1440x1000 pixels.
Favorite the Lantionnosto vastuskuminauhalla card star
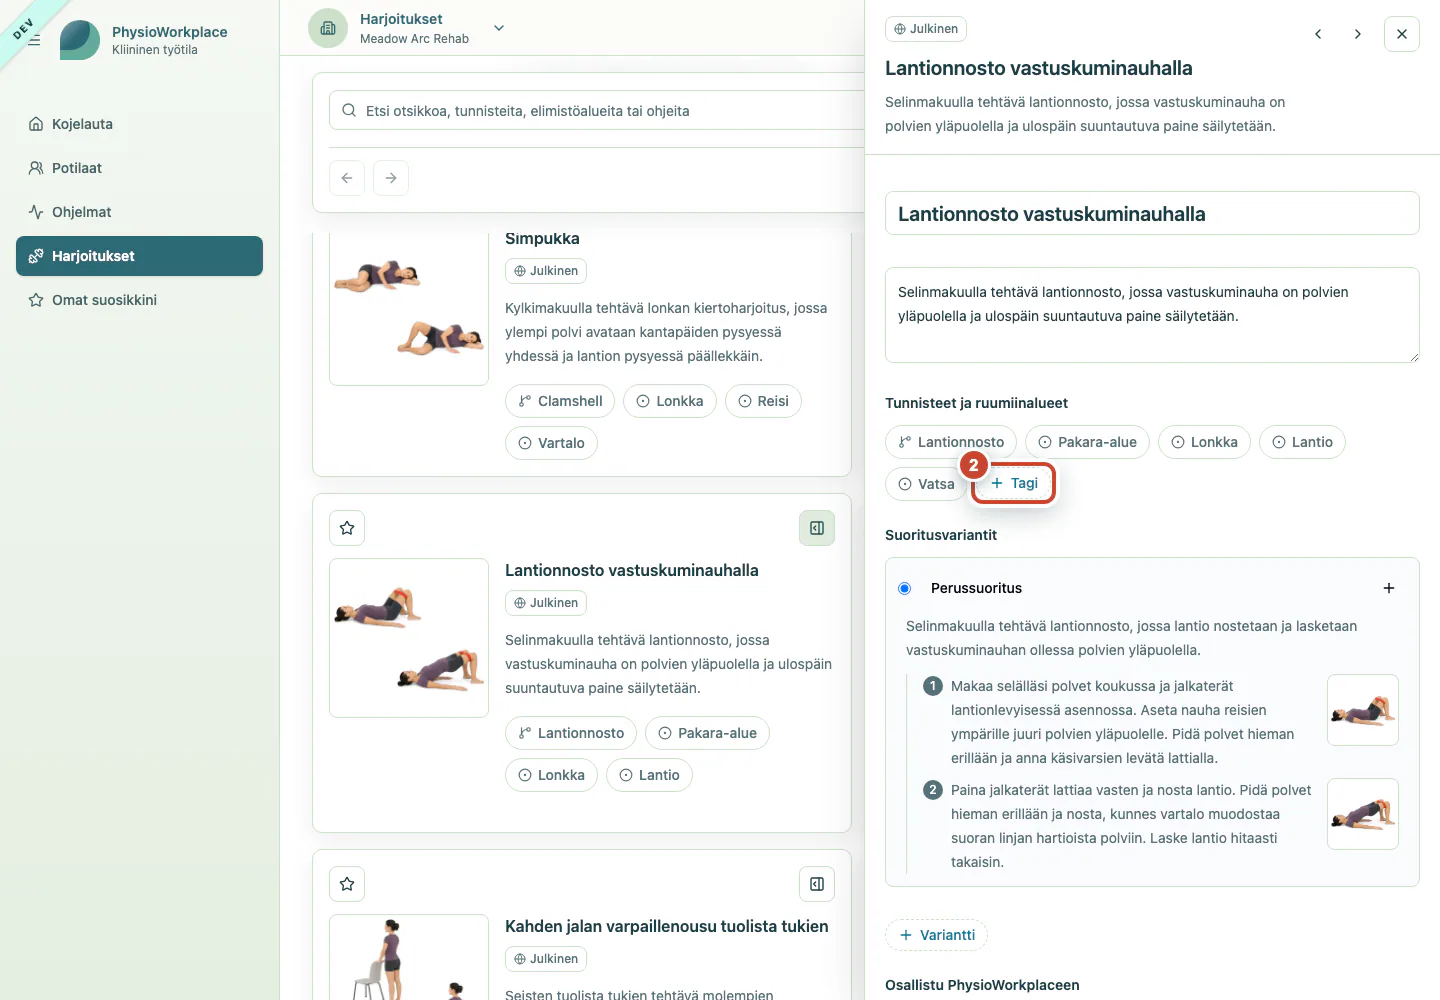click(x=347, y=528)
